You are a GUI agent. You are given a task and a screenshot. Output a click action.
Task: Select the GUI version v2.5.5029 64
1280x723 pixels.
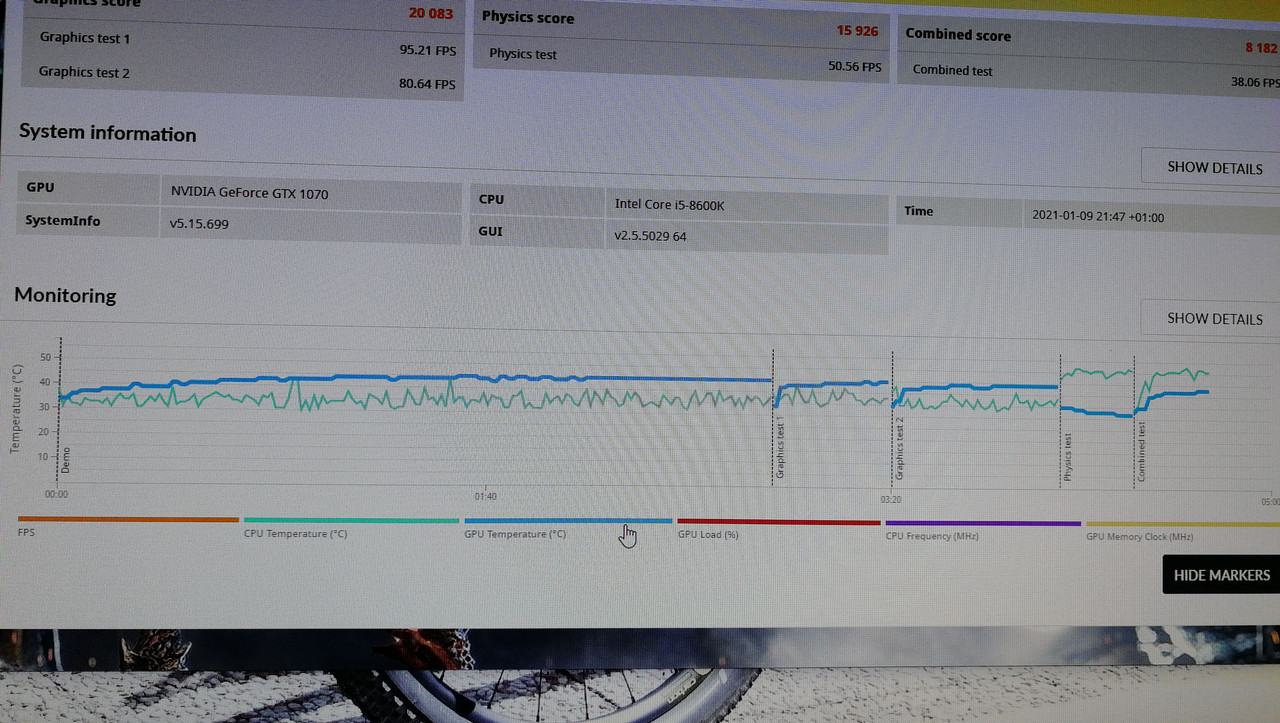coord(650,236)
